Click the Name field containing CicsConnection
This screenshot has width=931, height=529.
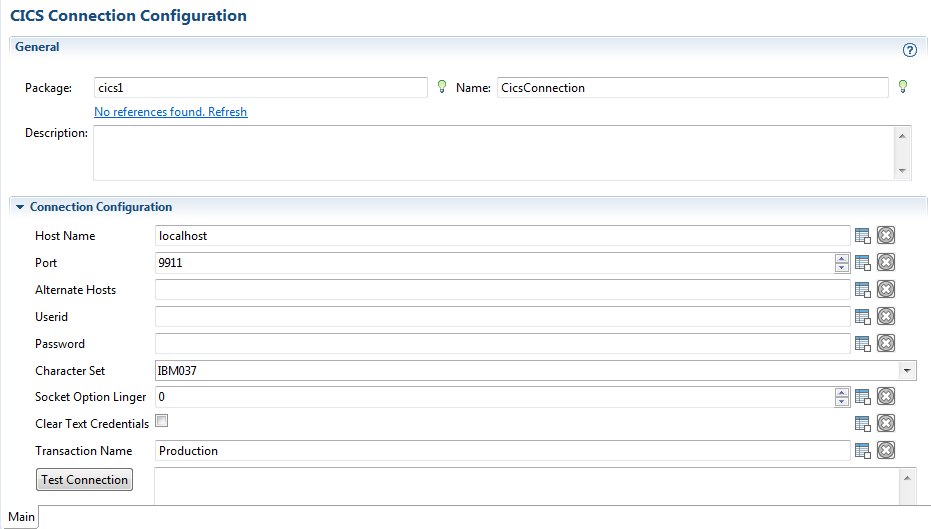coord(692,88)
